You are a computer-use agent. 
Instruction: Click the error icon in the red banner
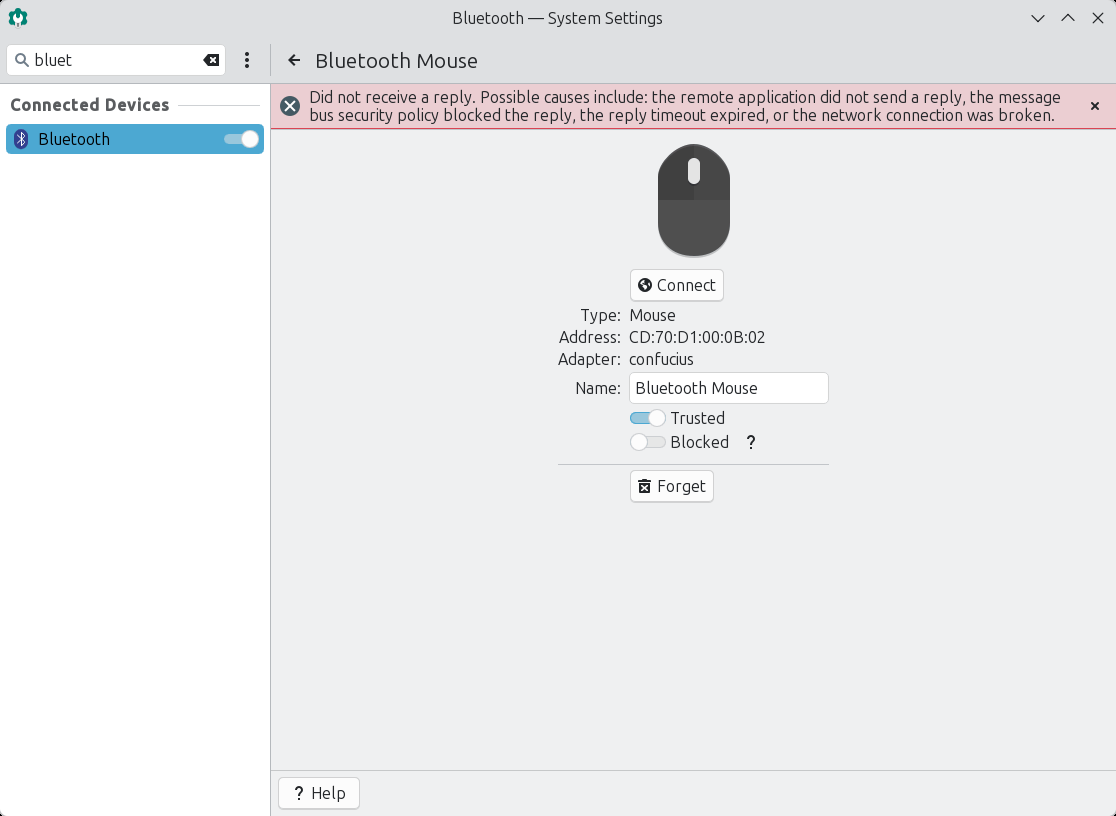(290, 106)
